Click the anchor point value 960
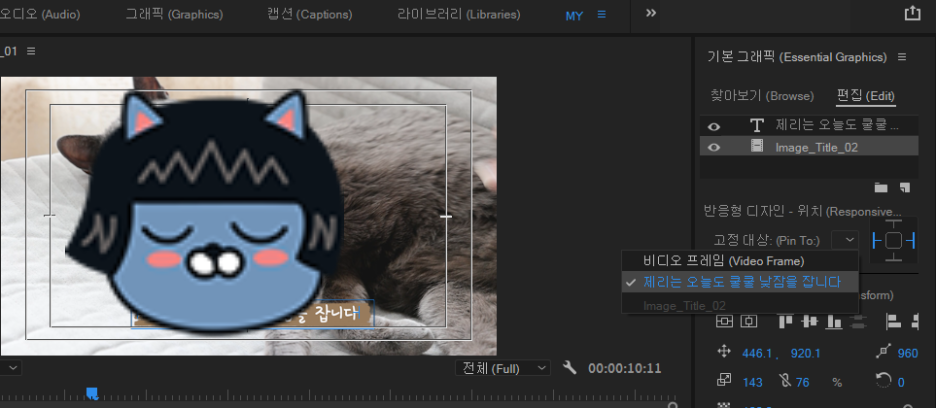The height and width of the screenshot is (408, 936). [908, 353]
